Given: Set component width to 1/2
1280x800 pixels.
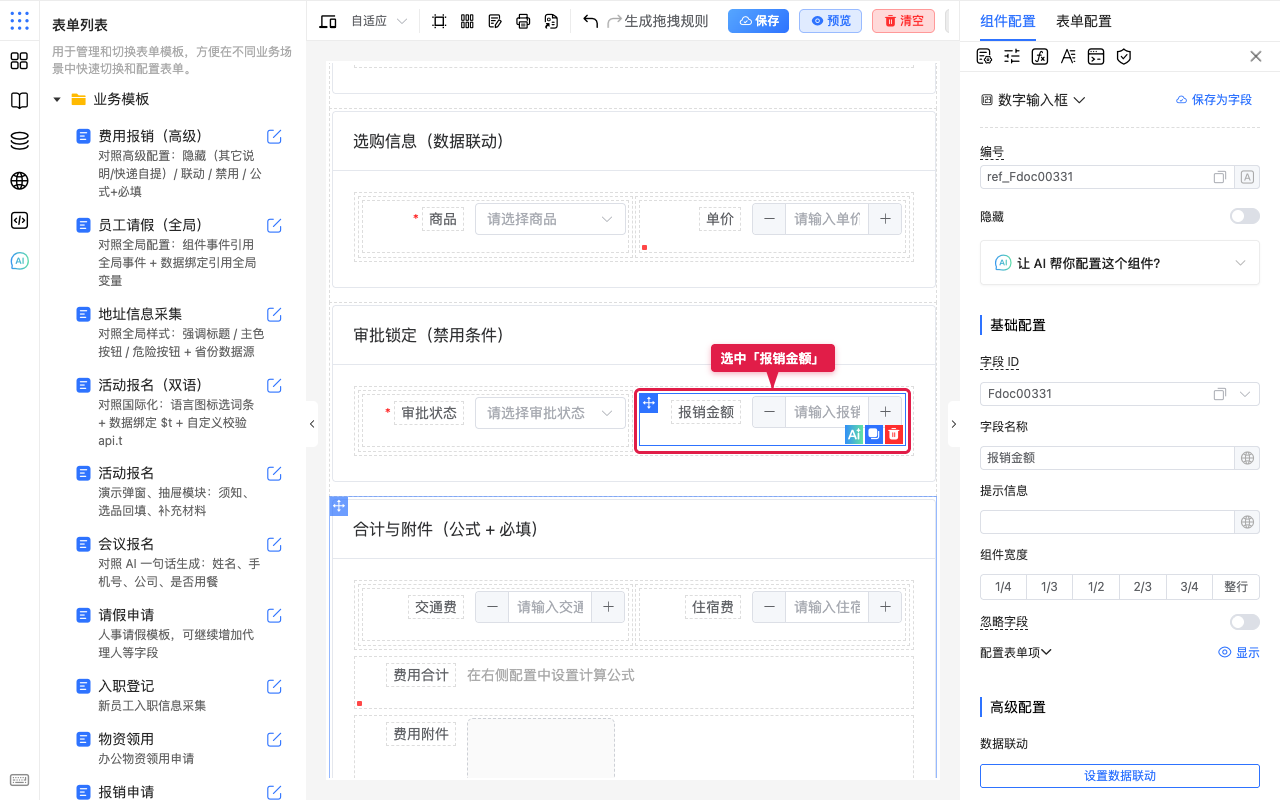Looking at the screenshot, I should 1096,587.
